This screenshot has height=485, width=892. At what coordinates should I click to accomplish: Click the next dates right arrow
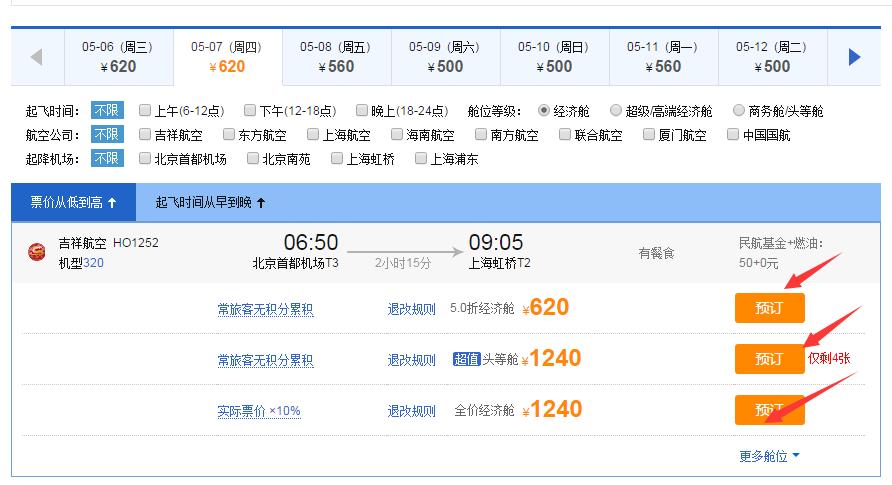(x=854, y=57)
